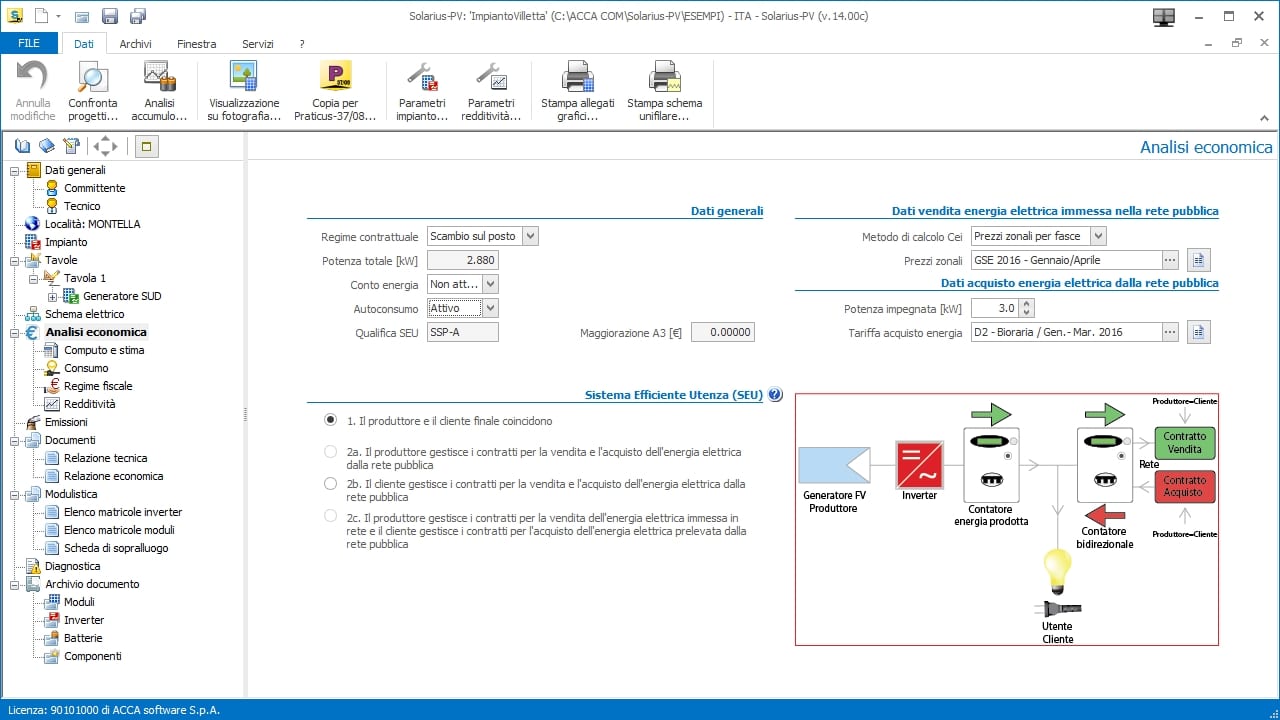Select Batterie under Archivio documento
Image resolution: width=1280 pixels, height=720 pixels.
click(83, 638)
